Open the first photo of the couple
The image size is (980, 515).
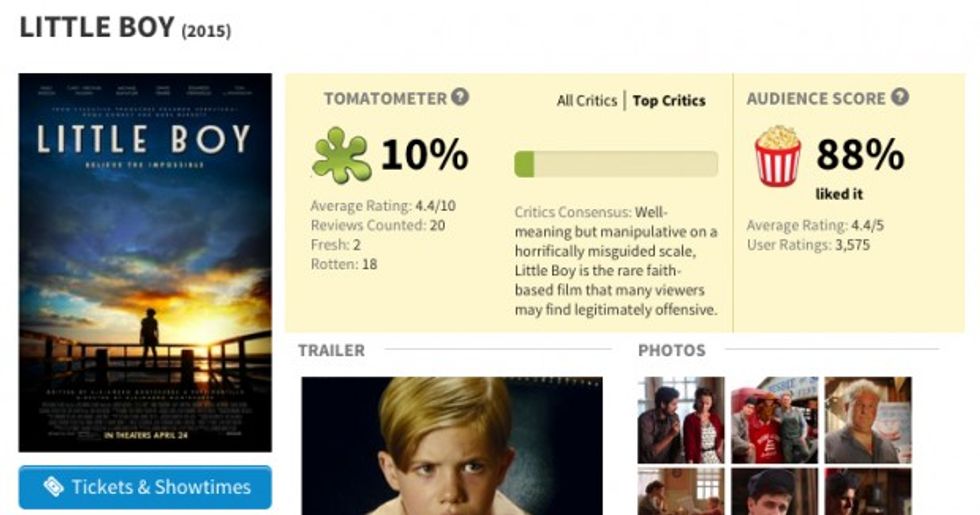[x=680, y=420]
